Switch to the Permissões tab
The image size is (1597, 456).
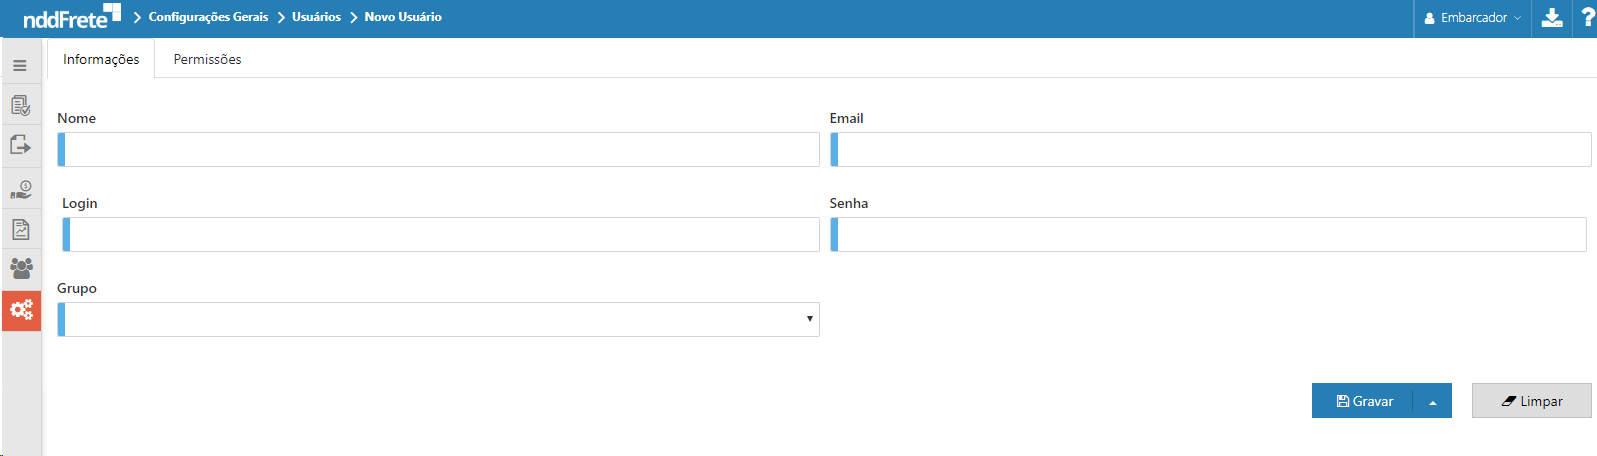pos(207,60)
